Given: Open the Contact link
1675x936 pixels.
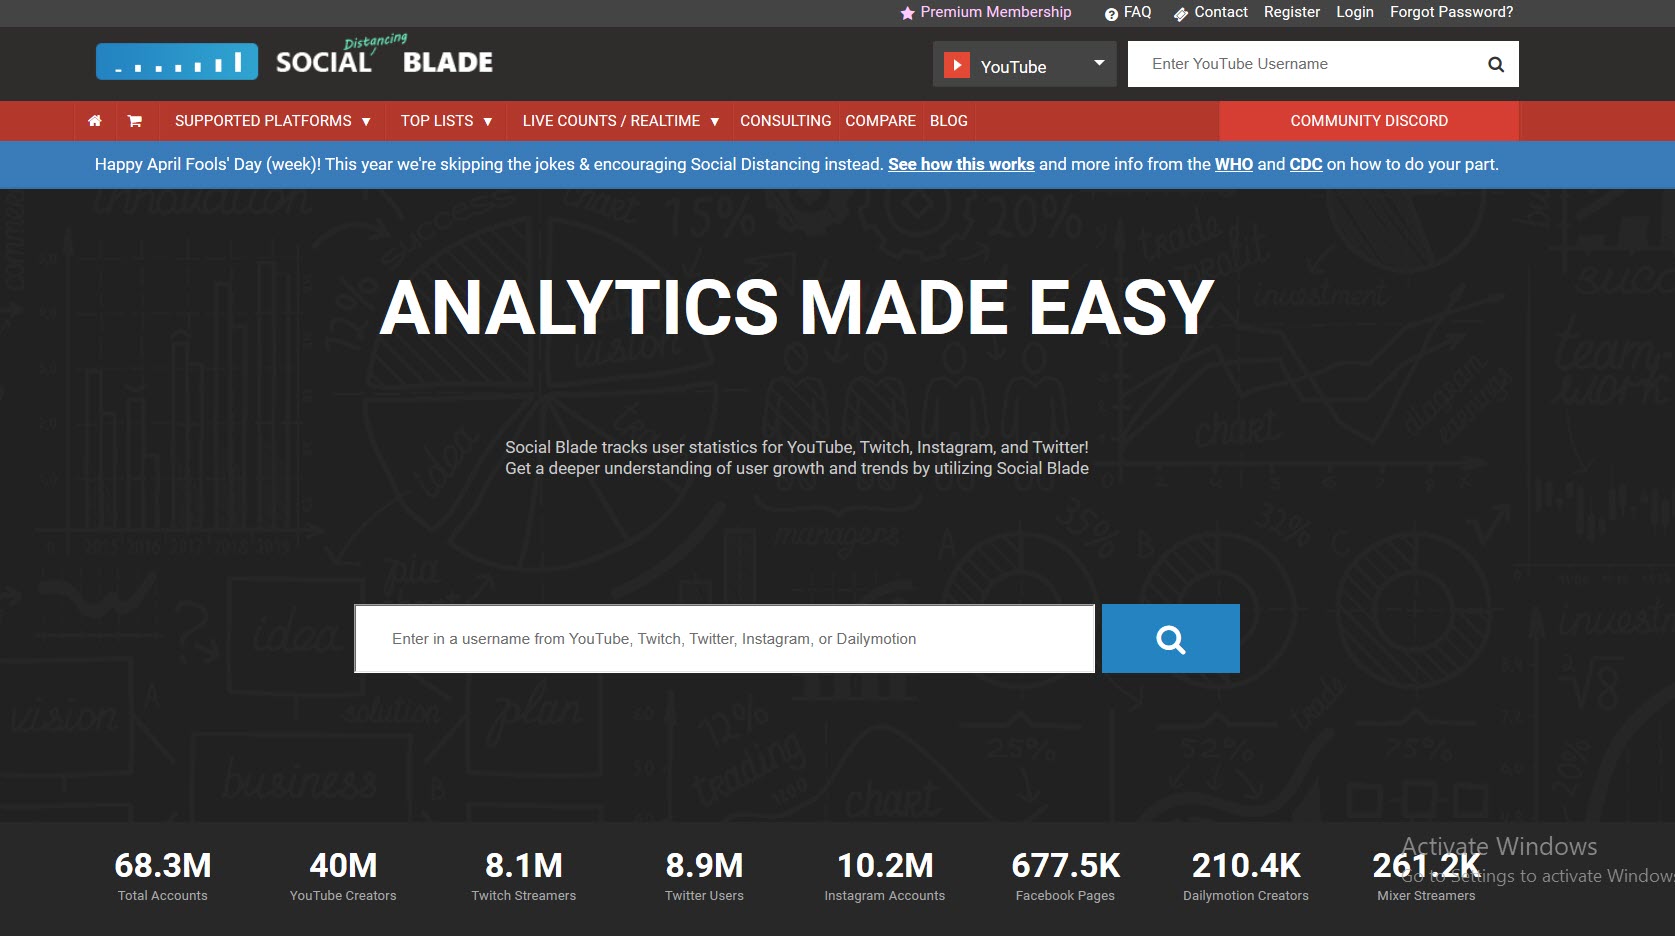Looking at the screenshot, I should (x=1221, y=12).
